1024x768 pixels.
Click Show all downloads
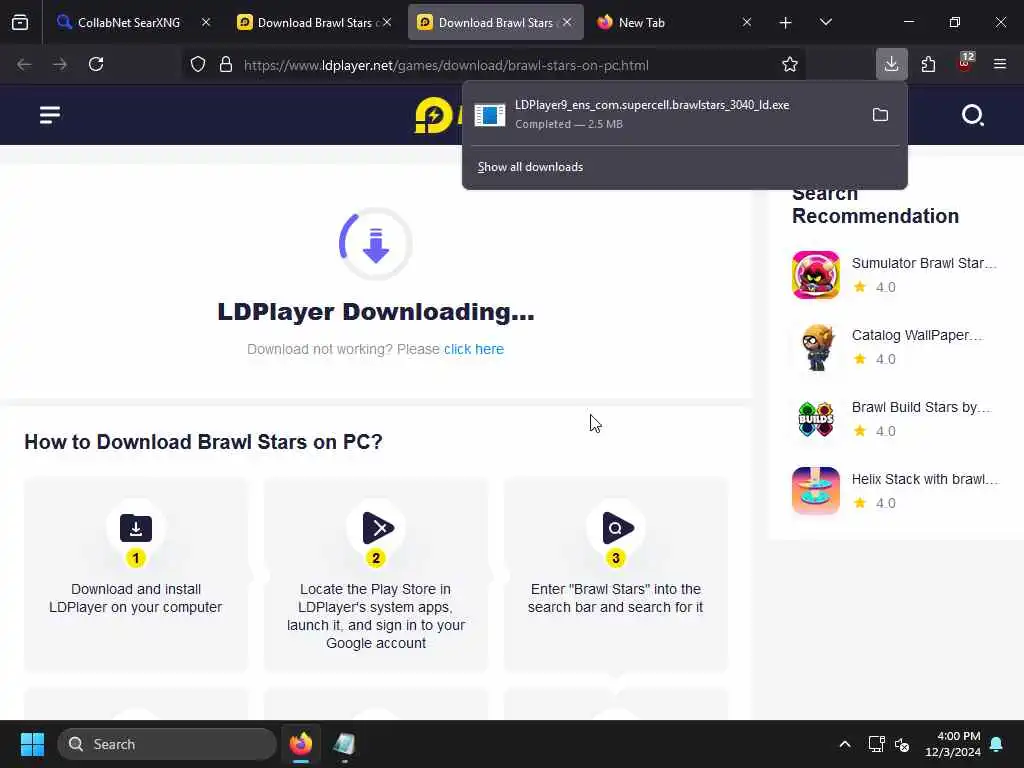coord(530,167)
